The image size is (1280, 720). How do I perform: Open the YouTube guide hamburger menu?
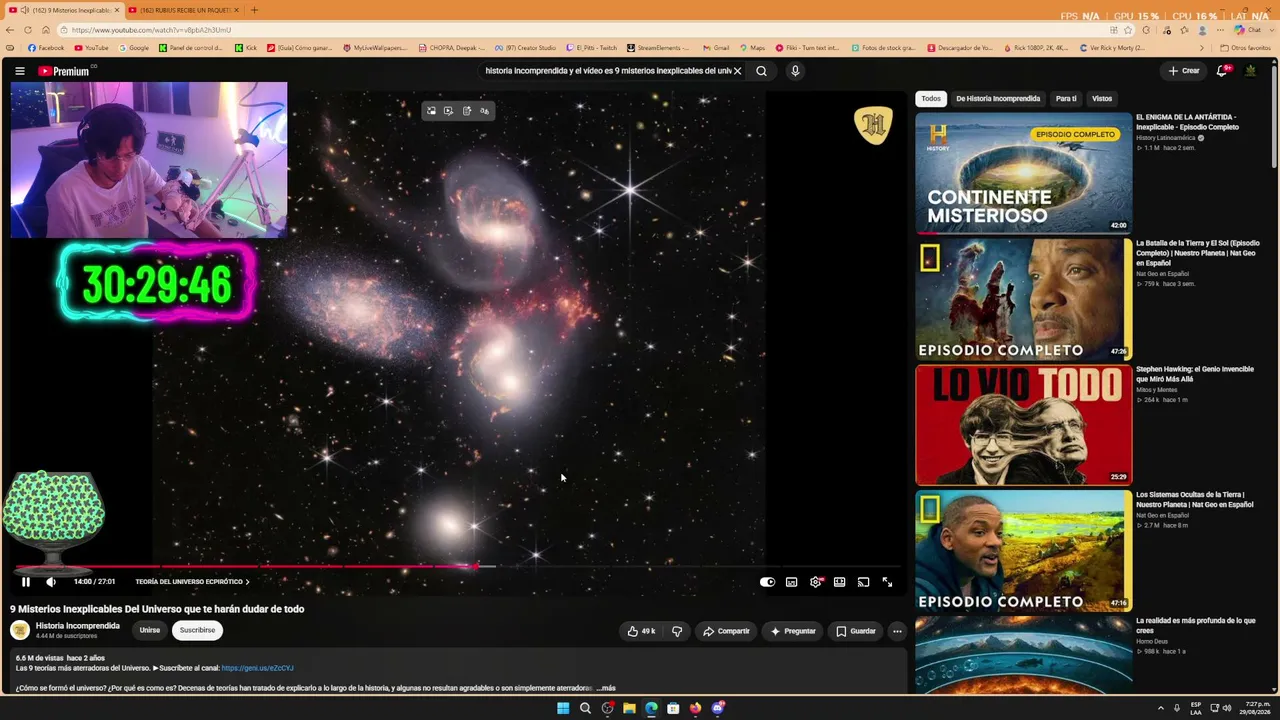point(20,71)
